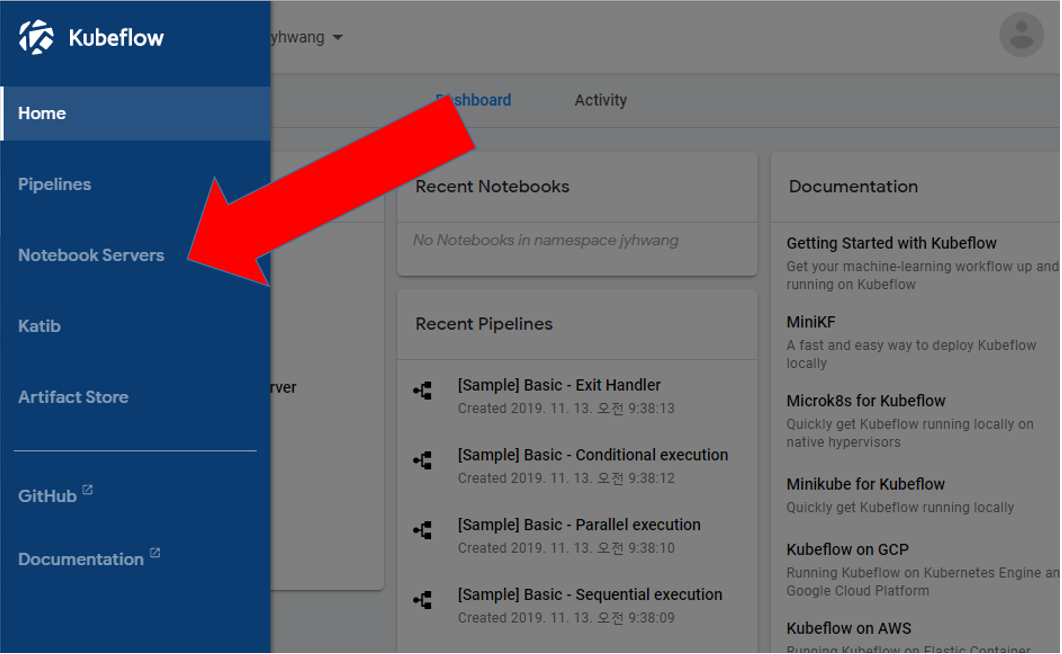Click pipeline icon beside Sequential execution sample
Viewport: 1062px width, 654px height.
click(423, 600)
